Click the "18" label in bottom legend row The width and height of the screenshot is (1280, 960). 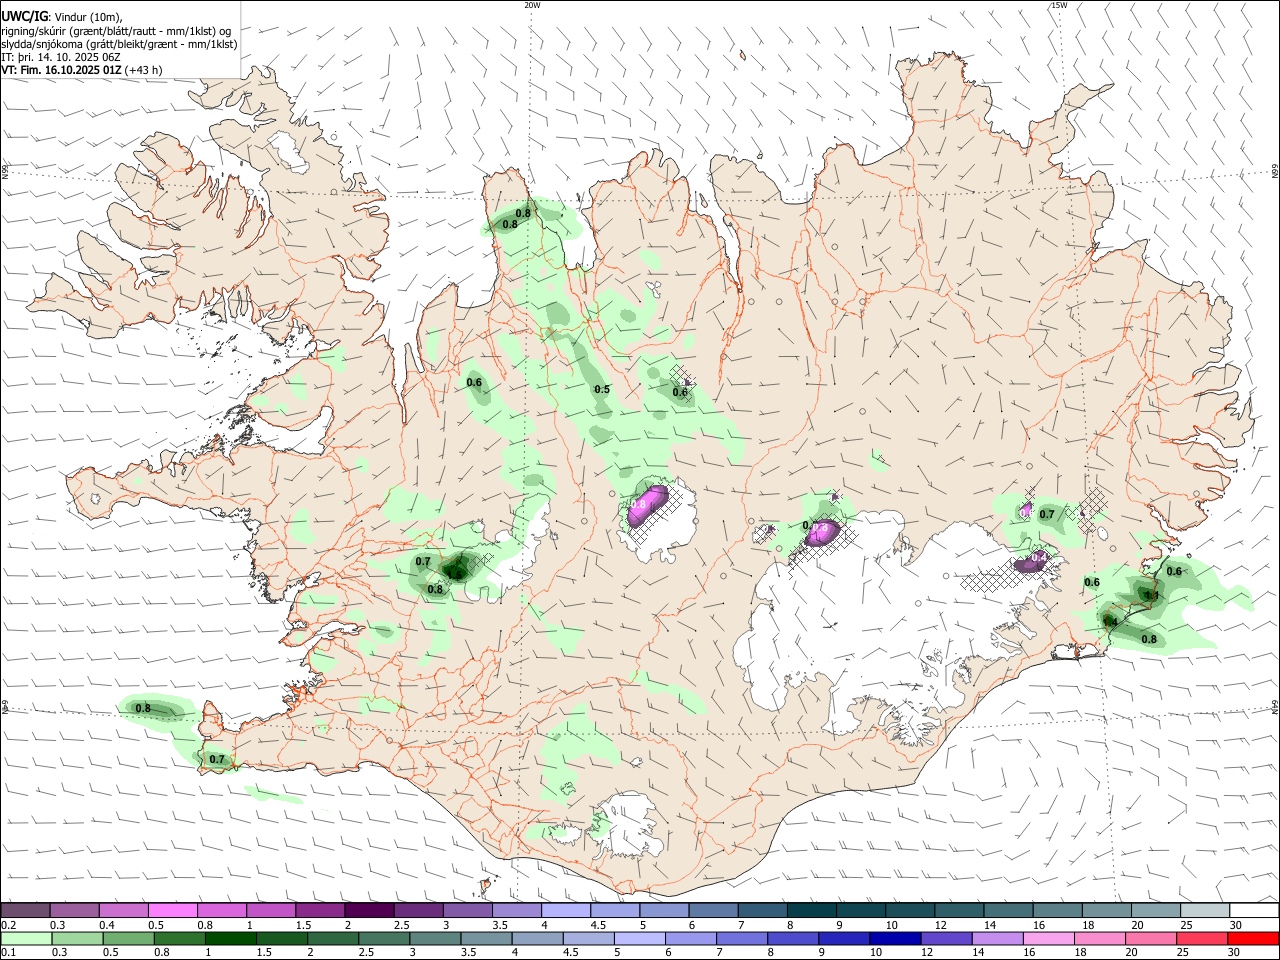[1082, 953]
